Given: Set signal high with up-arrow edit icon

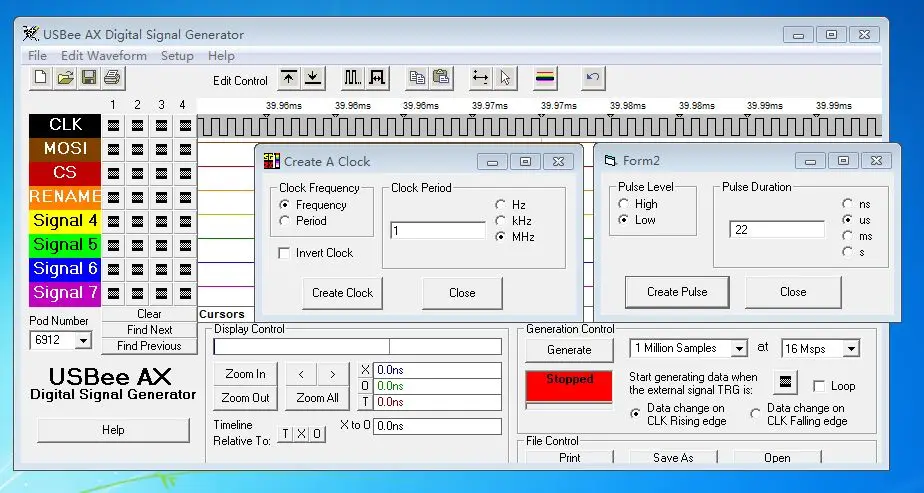Looking at the screenshot, I should coord(289,78).
